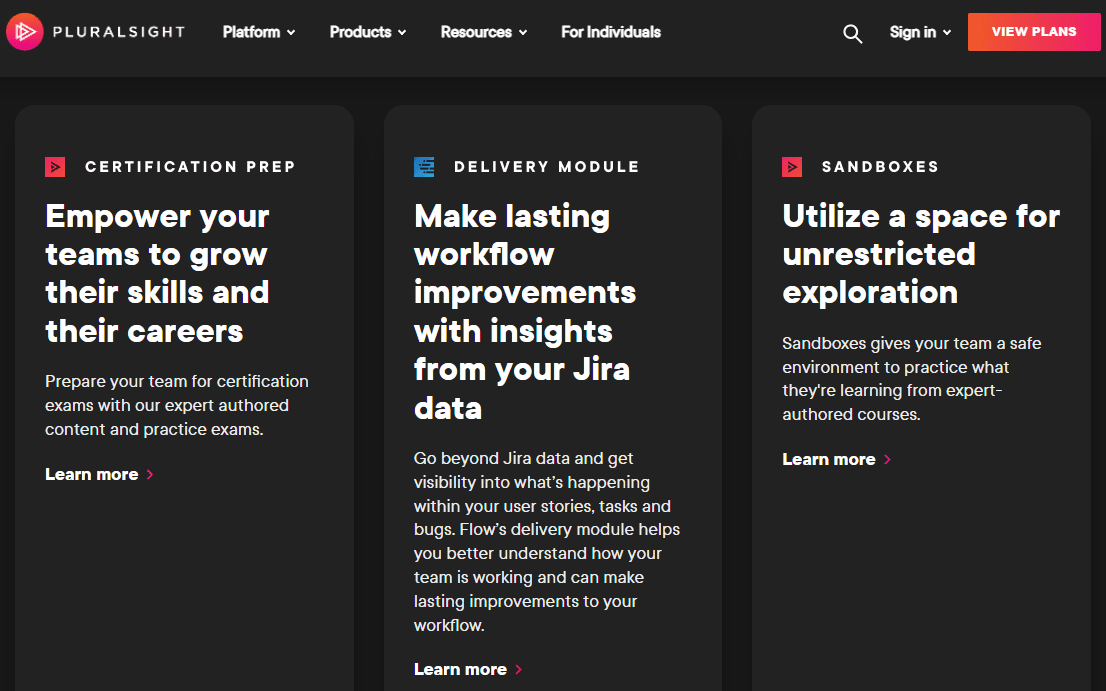Expand the Products dropdown menu
Screen dimensions: 1106x691
(367, 32)
